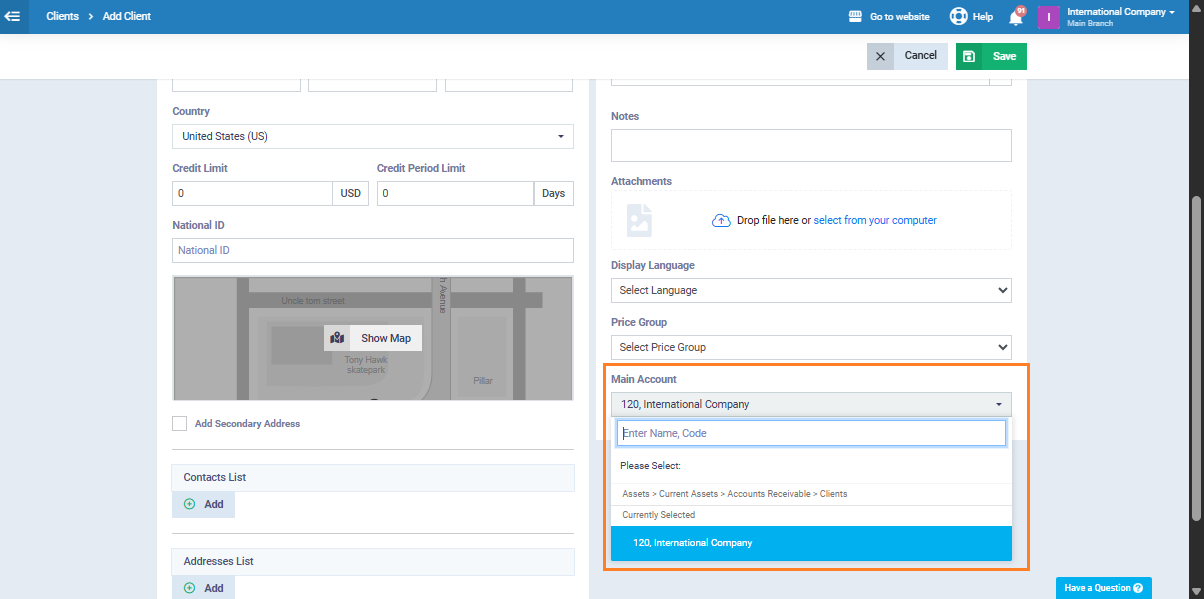Click select from your computer link
Viewport: 1204px width, 599px height.
875,220
